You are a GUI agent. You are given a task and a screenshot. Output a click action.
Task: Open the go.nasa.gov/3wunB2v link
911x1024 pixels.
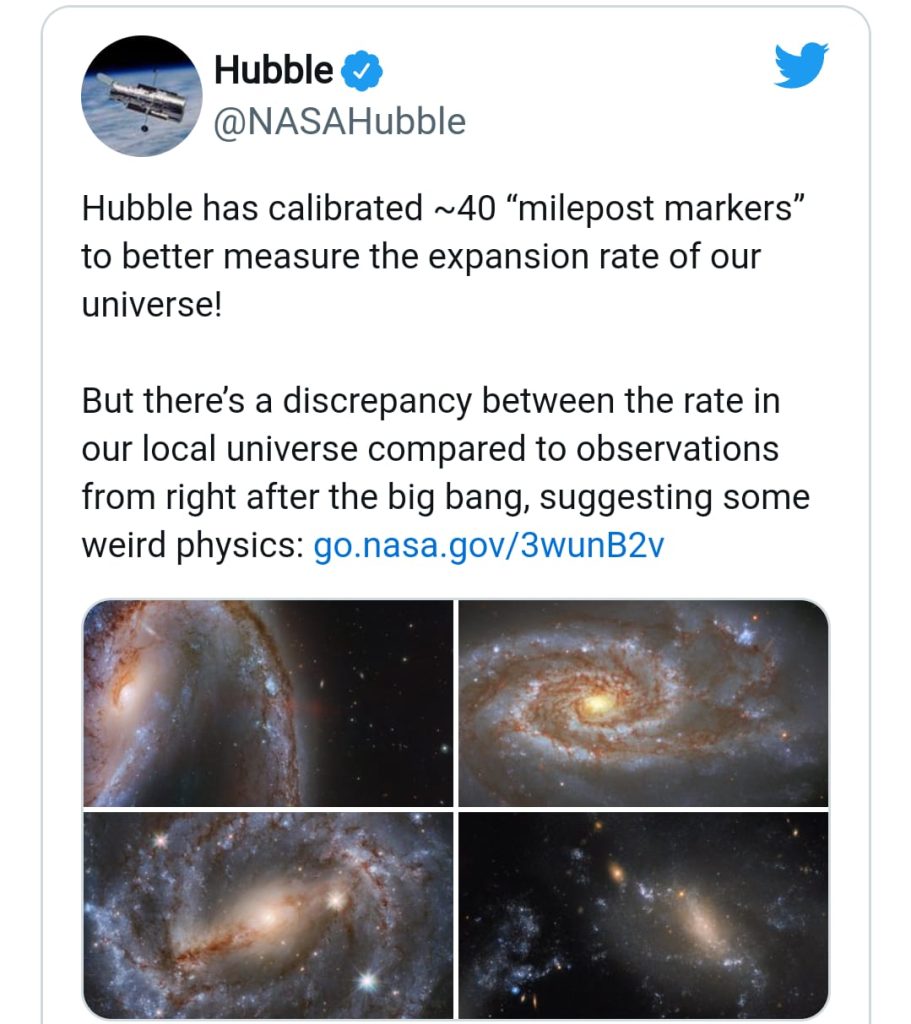(488, 546)
